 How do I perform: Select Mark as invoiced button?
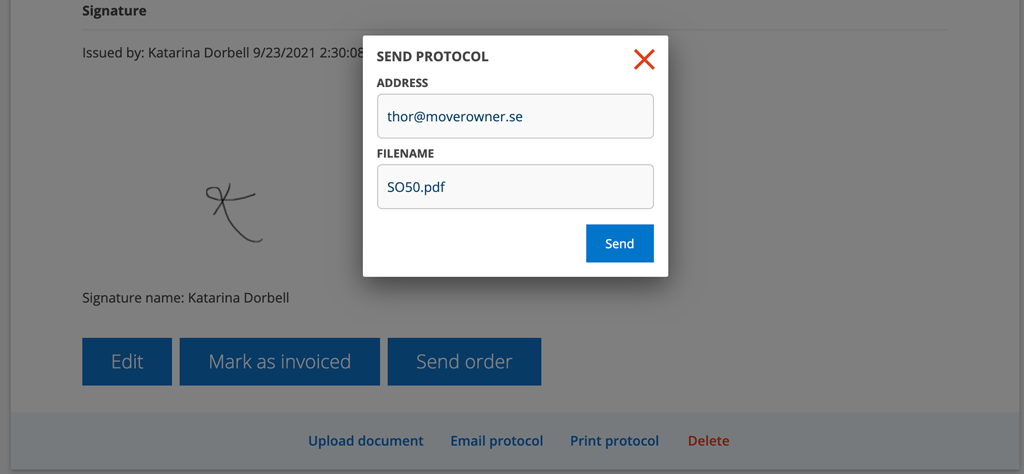[x=280, y=361]
